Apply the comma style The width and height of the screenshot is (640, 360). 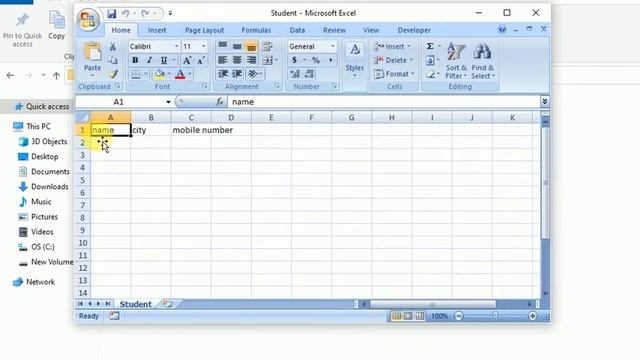click(330, 60)
